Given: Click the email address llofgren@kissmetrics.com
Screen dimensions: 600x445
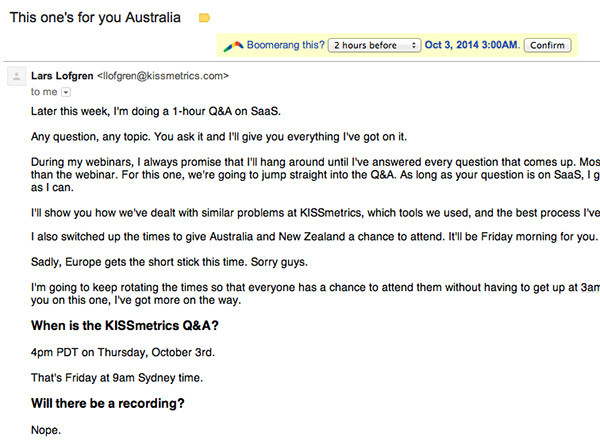Looking at the screenshot, I should [x=163, y=76].
